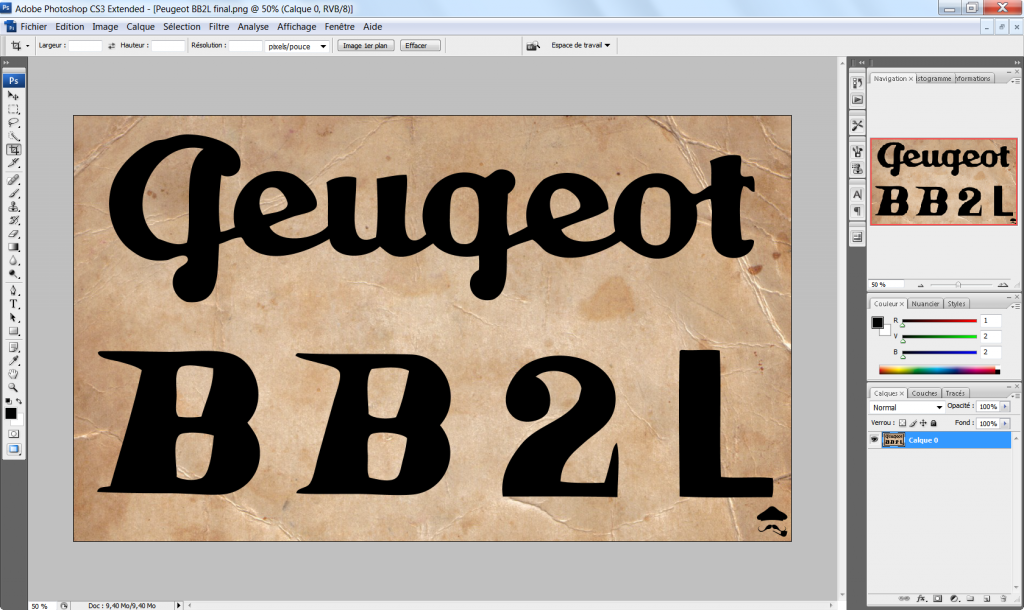Click the delete layer trash icon

[x=1003, y=598]
